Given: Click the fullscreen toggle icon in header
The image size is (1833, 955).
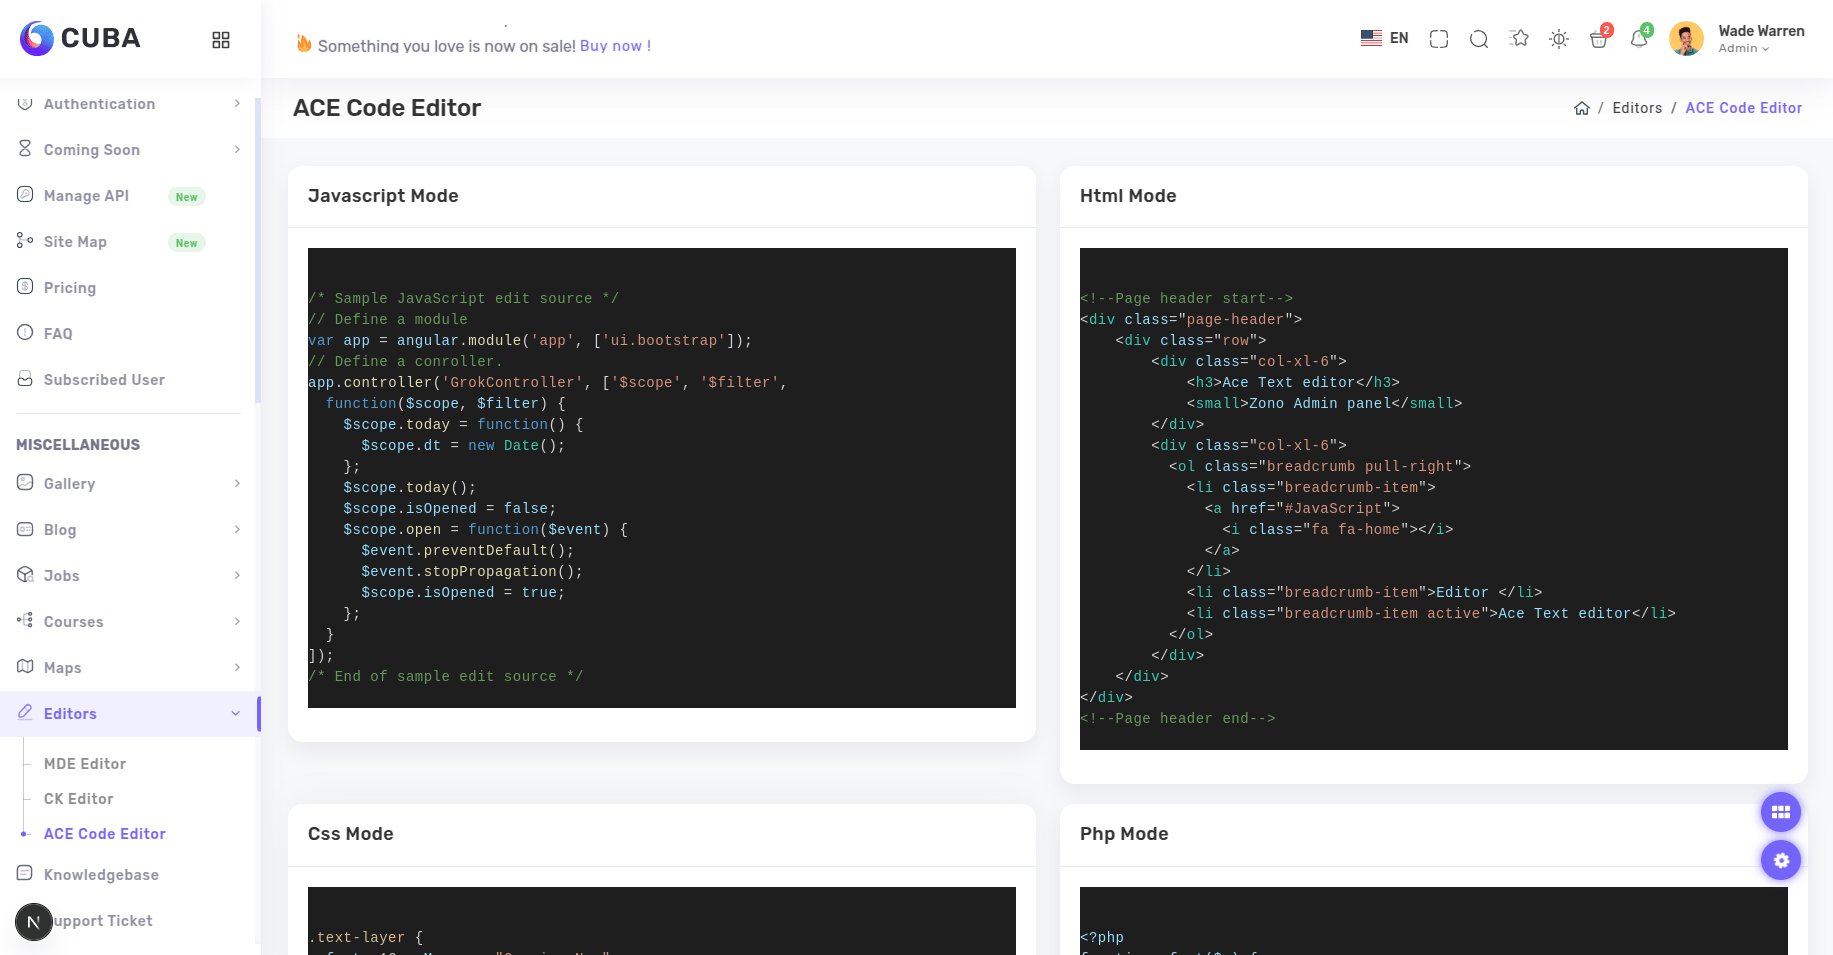Looking at the screenshot, I should click(1439, 39).
